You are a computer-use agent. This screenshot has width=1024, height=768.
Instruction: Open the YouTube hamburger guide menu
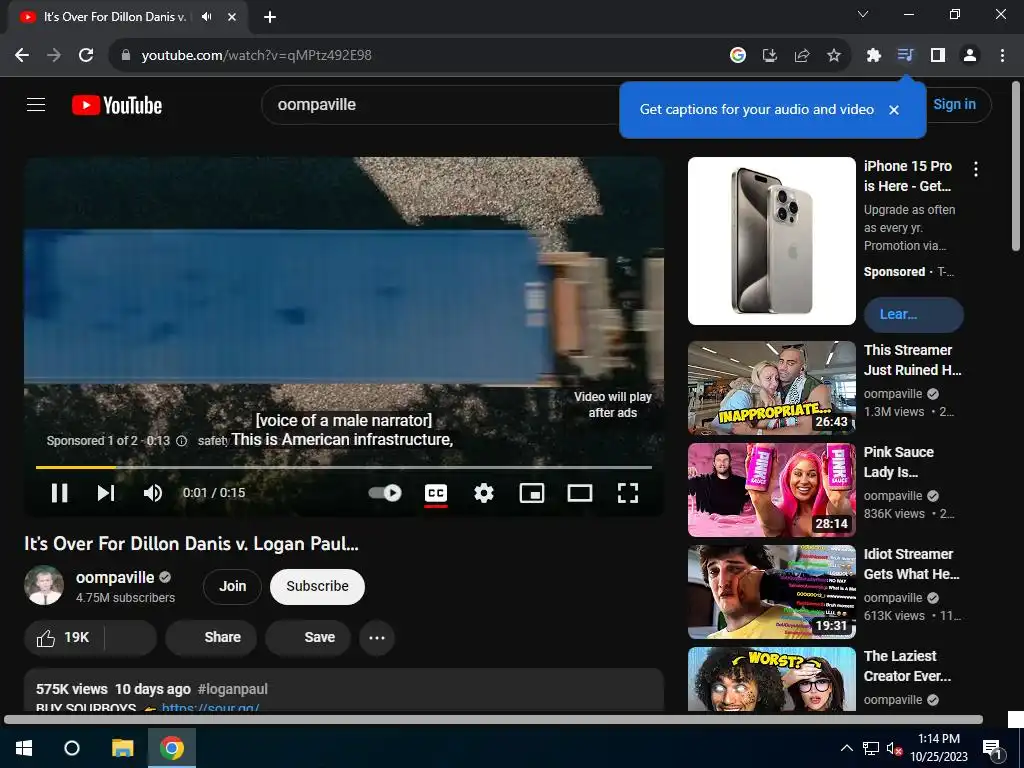click(x=36, y=104)
